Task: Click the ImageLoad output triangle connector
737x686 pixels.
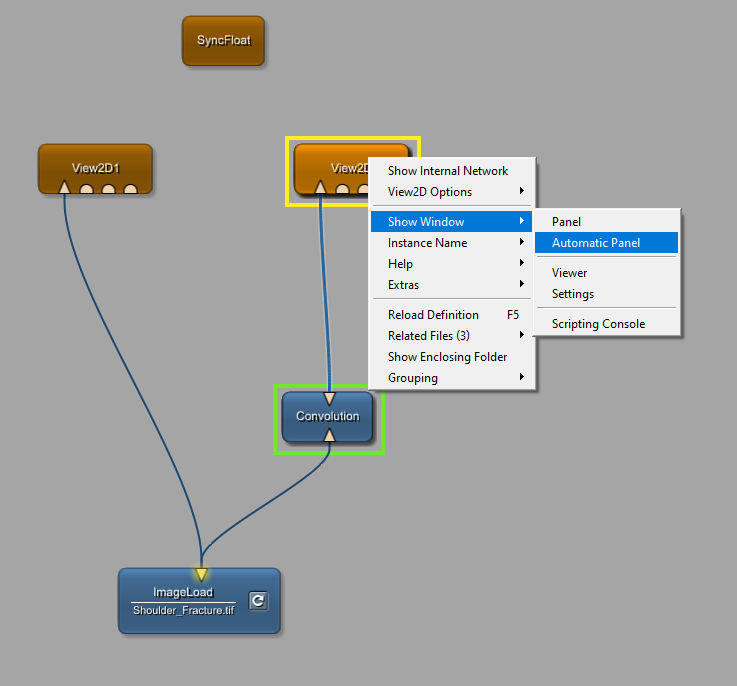Action: click(x=201, y=574)
